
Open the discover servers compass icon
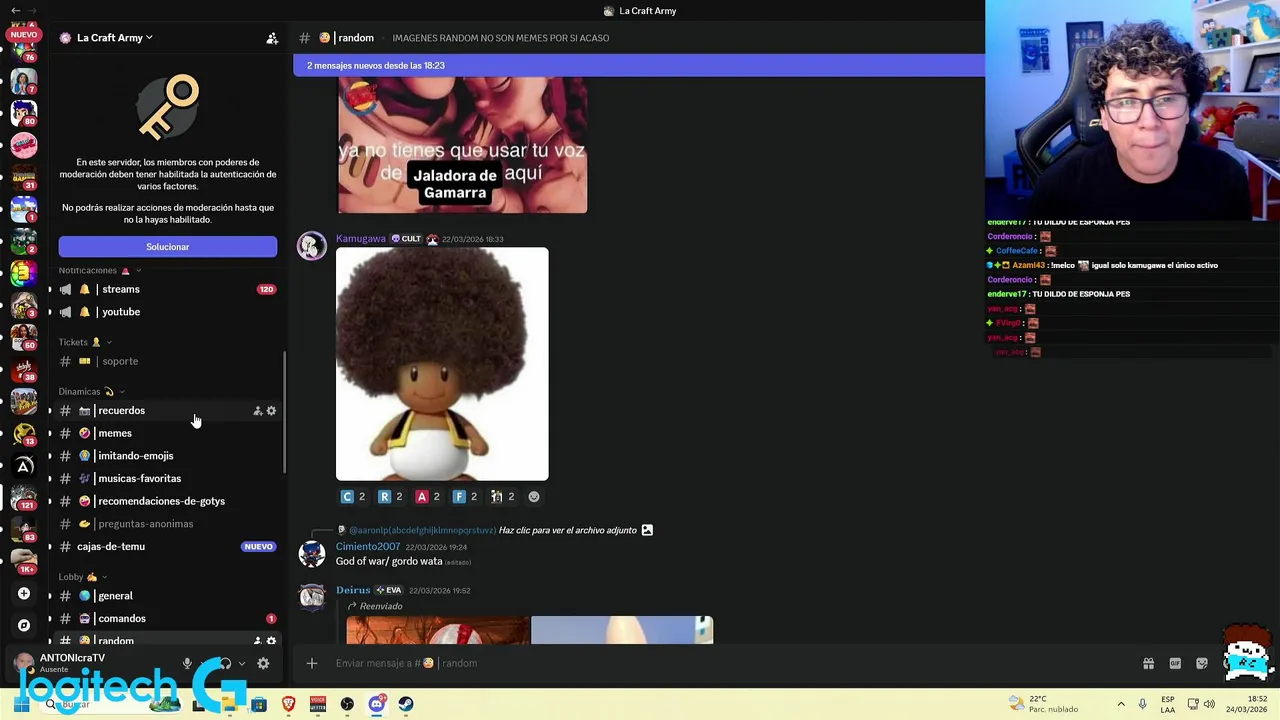pyautogui.click(x=24, y=625)
